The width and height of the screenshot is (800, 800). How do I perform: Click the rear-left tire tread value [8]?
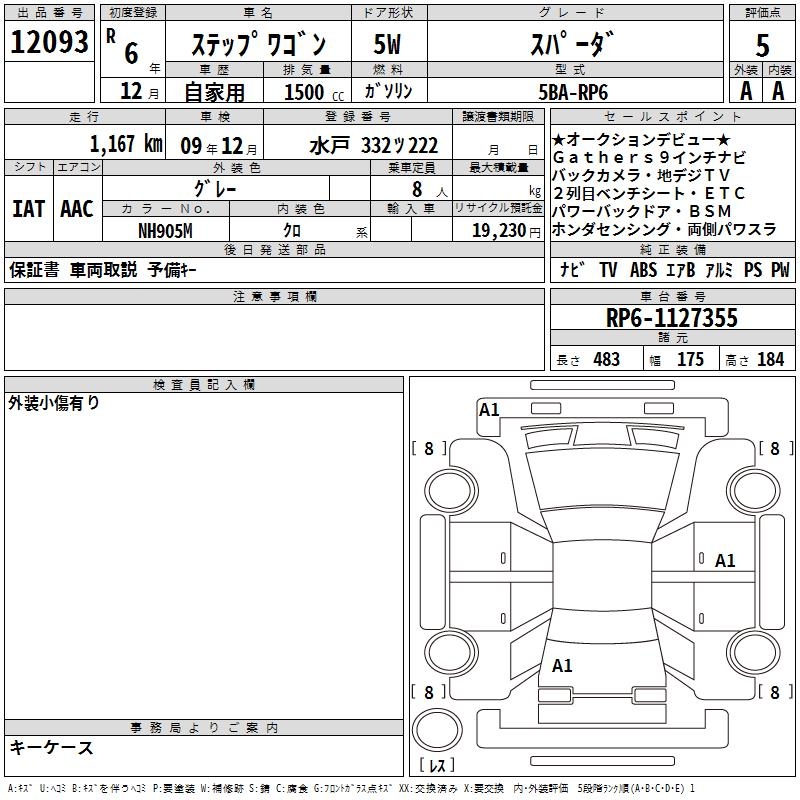tap(429, 692)
